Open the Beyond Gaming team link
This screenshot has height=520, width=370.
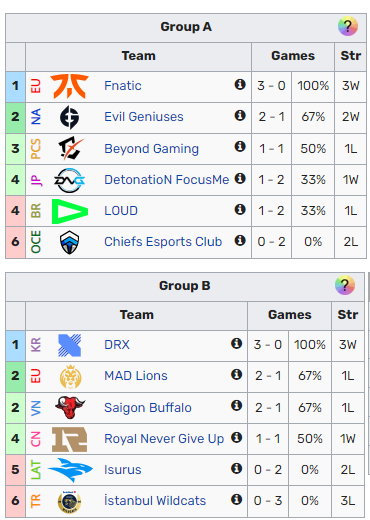pos(151,149)
